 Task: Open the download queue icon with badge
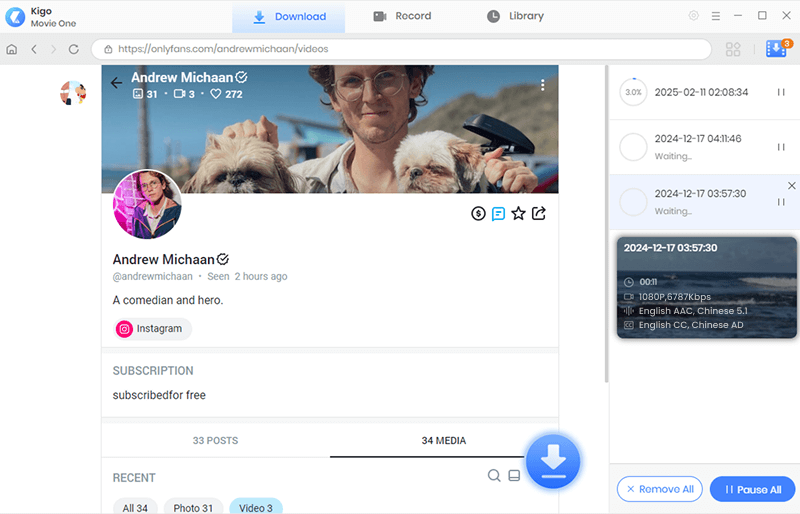(x=778, y=48)
